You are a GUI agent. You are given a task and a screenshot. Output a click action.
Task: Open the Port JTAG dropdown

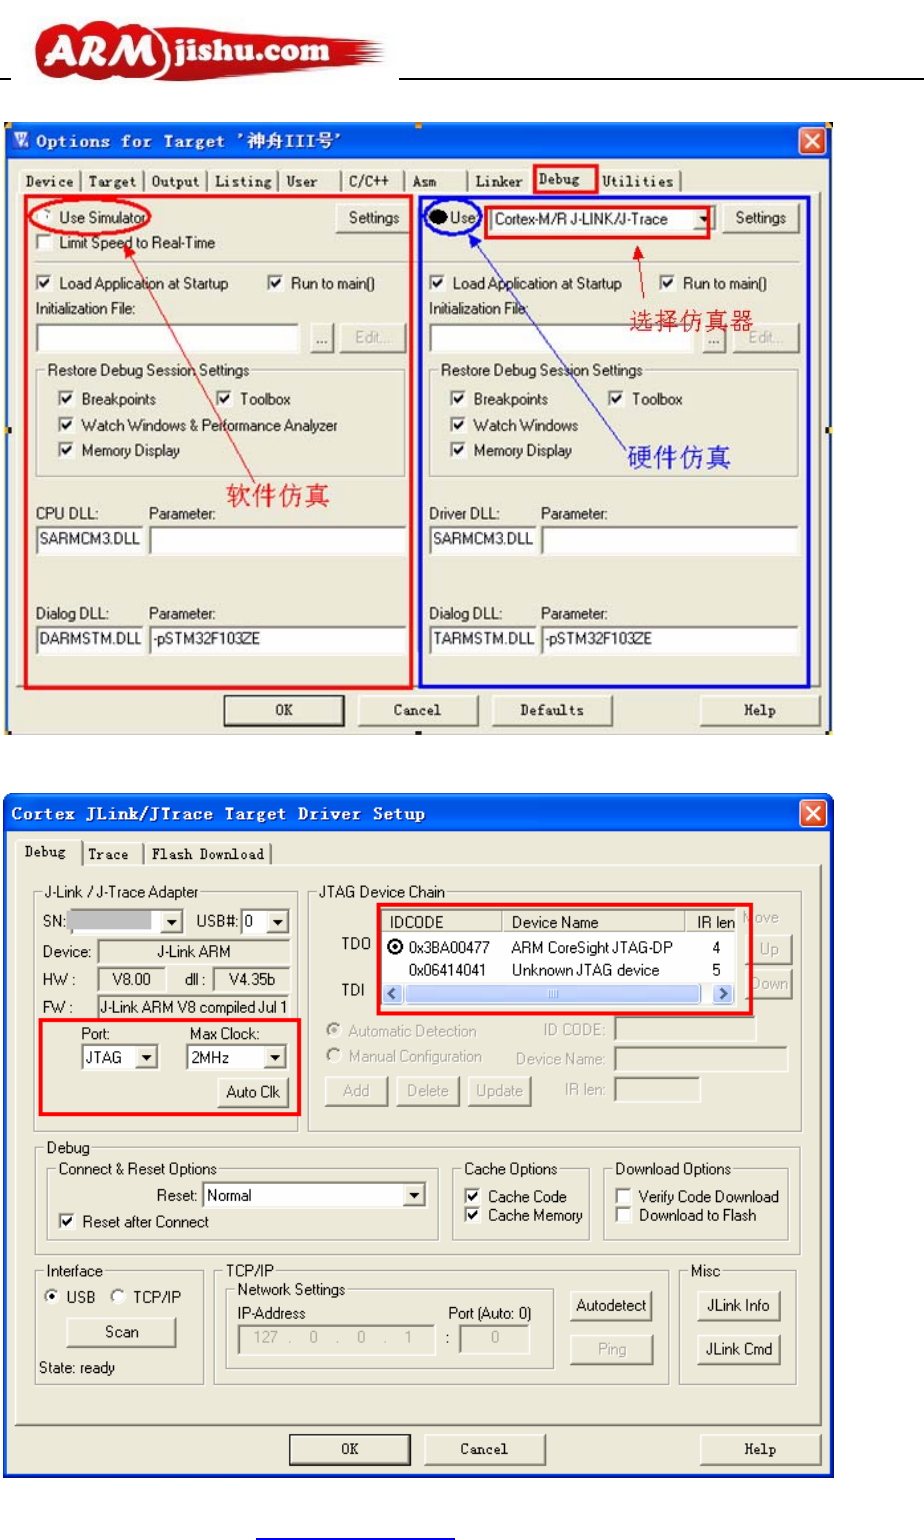pyautogui.click(x=147, y=1057)
